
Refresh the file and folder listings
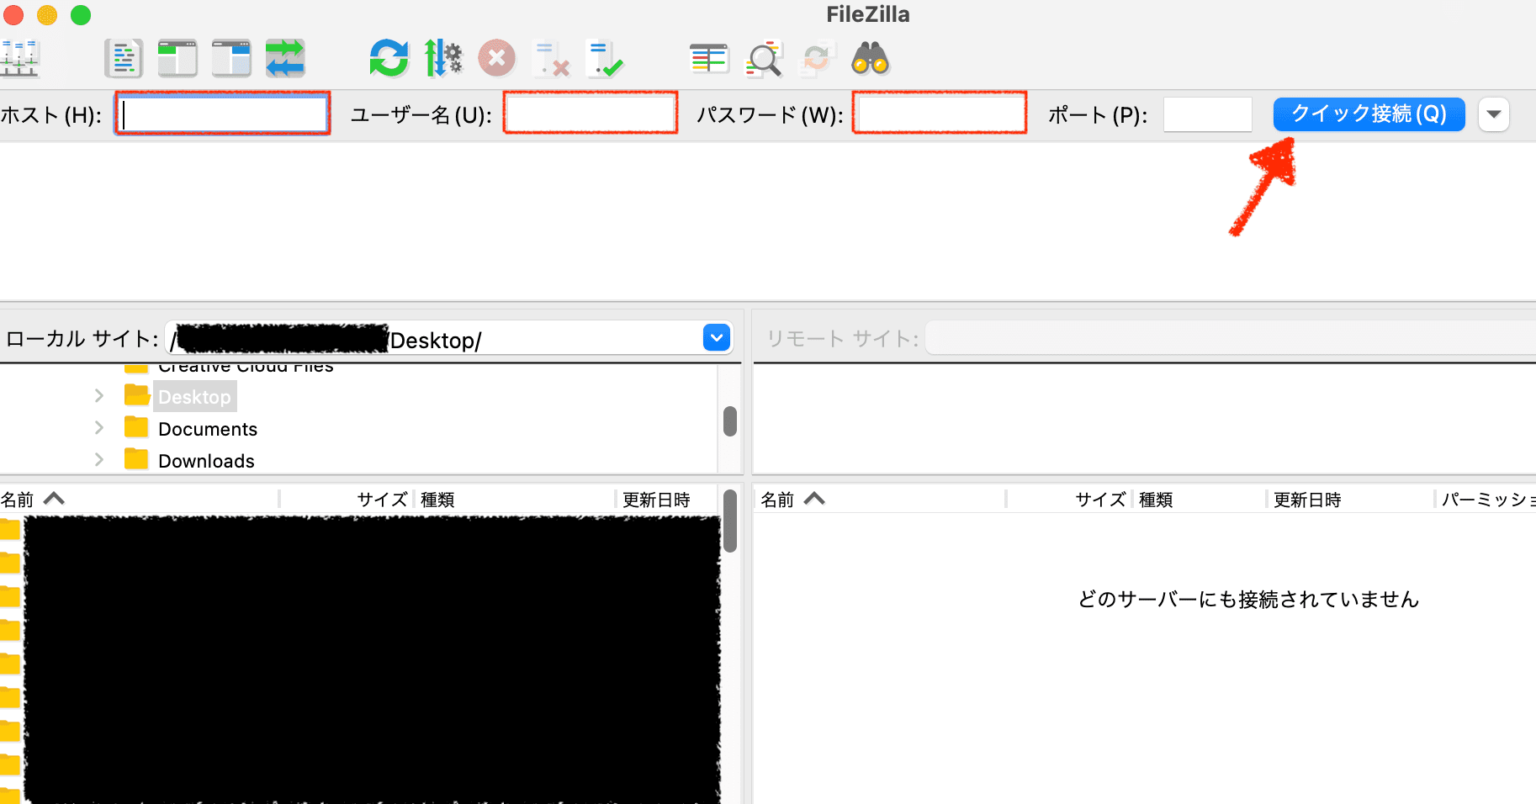[389, 58]
